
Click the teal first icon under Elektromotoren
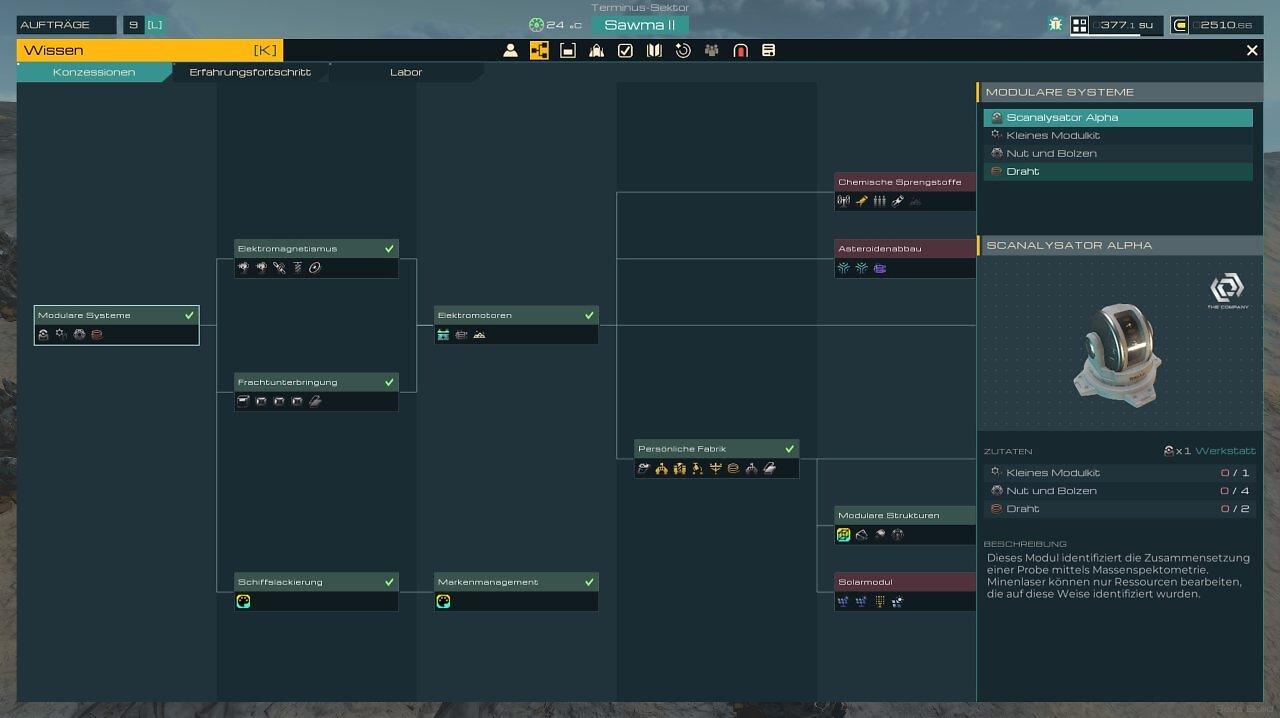coord(443,335)
